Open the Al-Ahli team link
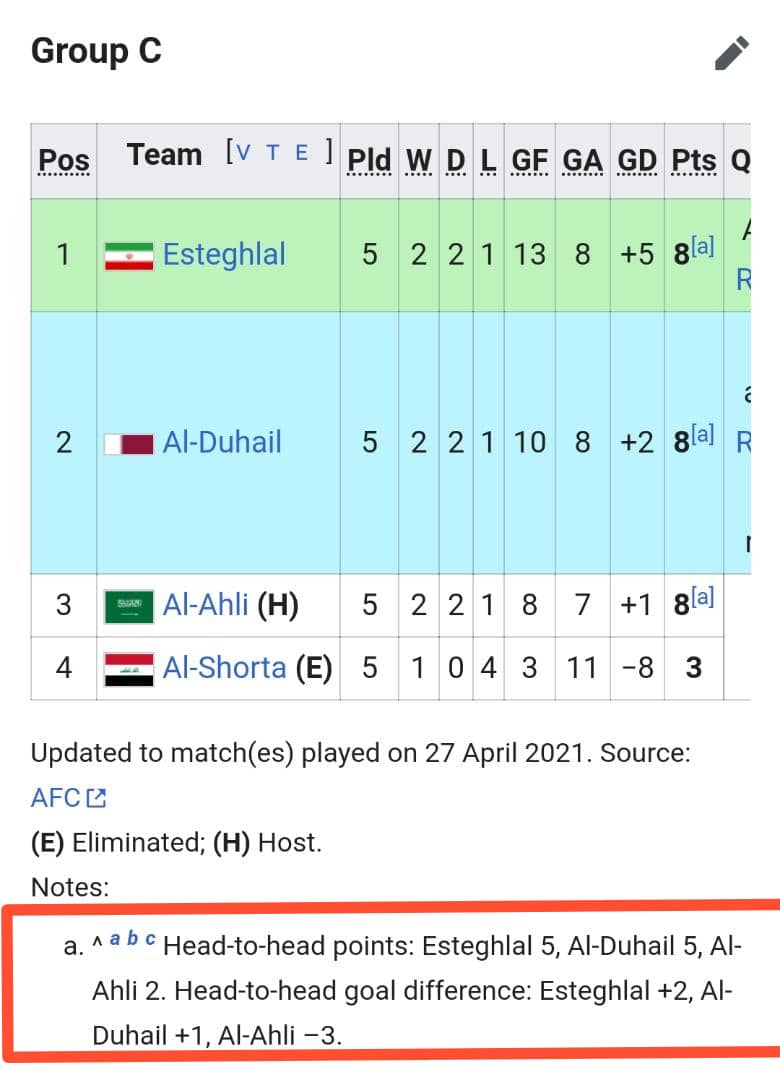 click(x=205, y=605)
